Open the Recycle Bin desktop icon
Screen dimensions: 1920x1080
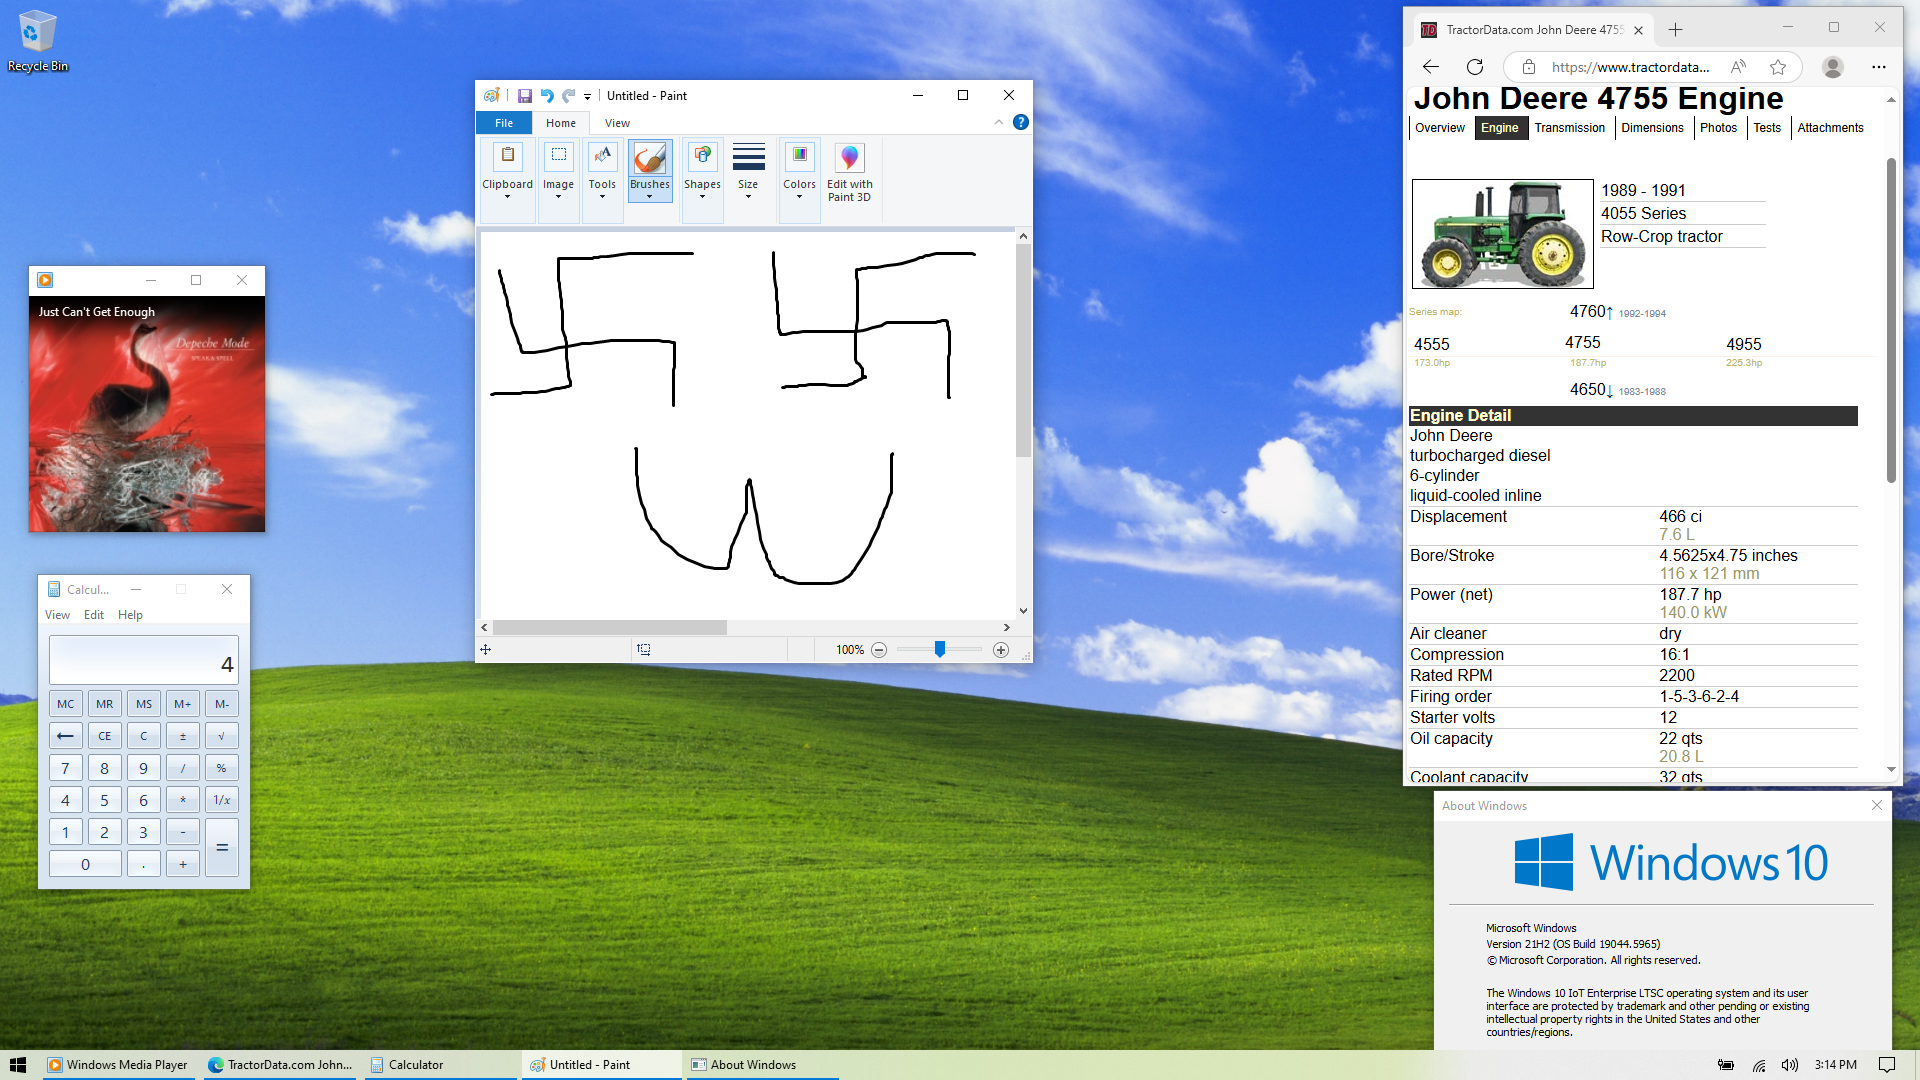pos(38,42)
